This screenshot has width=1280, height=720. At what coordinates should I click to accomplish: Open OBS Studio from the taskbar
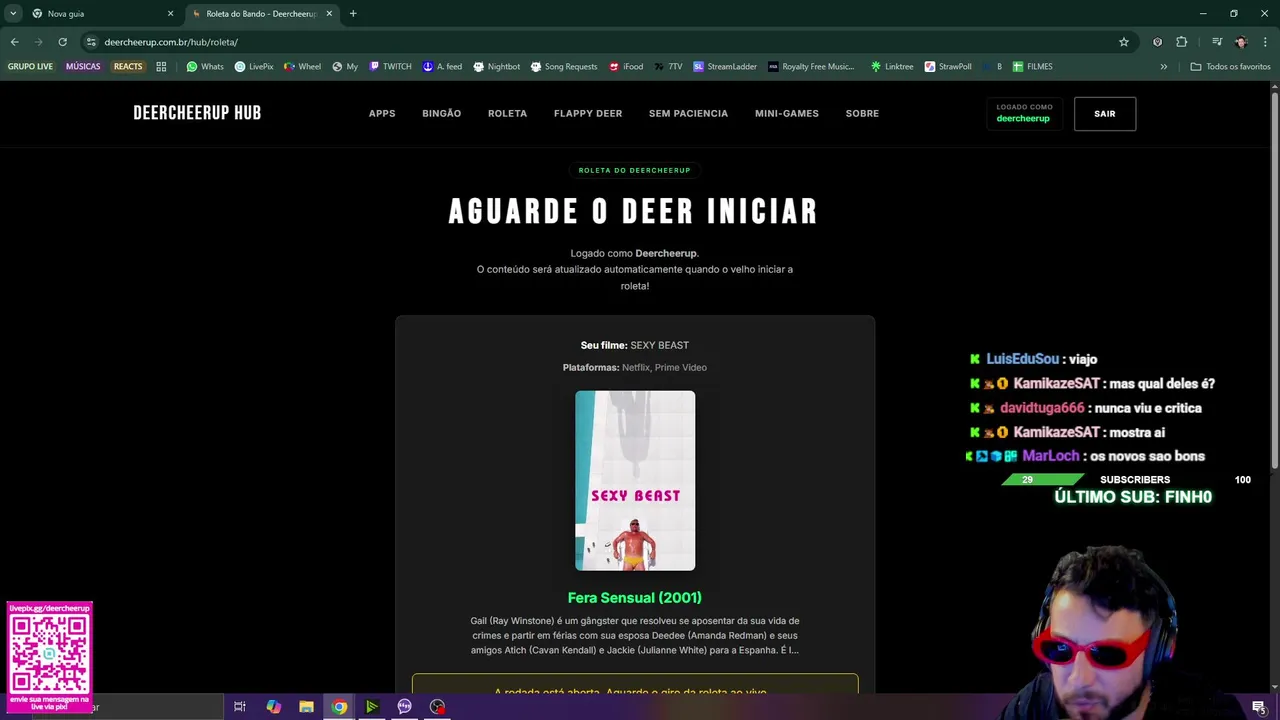437,707
